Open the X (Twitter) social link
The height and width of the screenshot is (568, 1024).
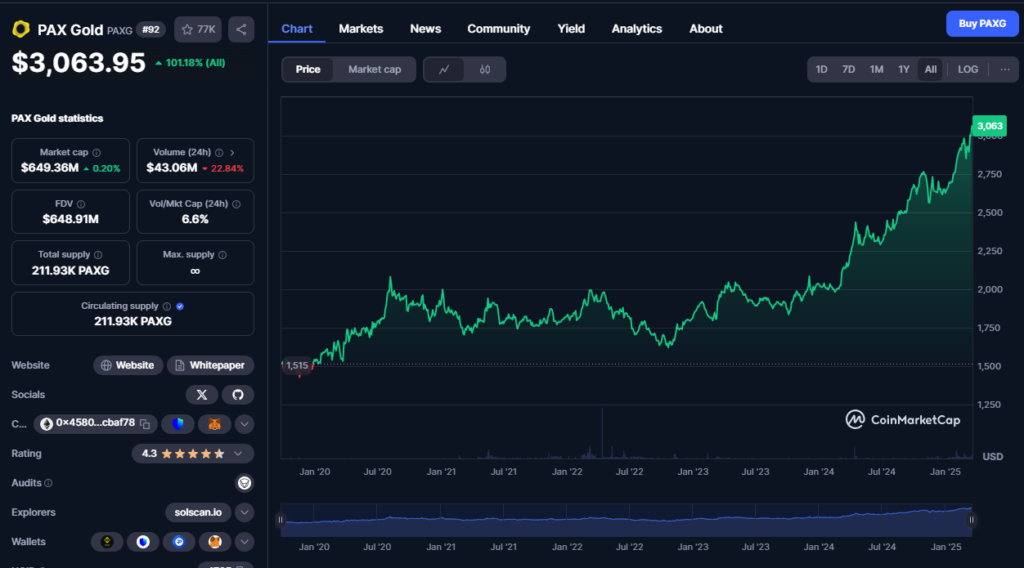pyautogui.click(x=202, y=394)
